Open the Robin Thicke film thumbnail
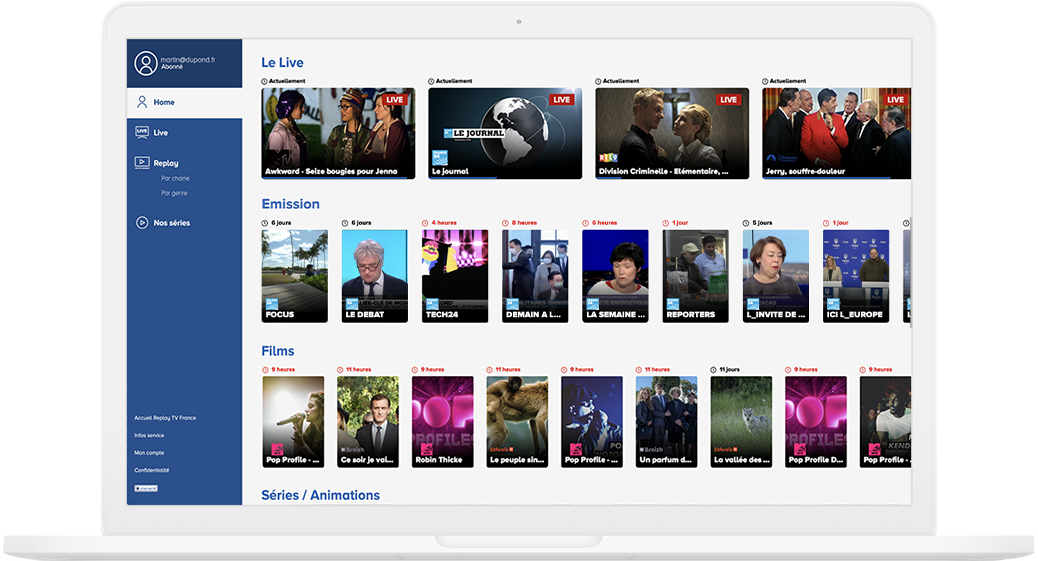The height and width of the screenshot is (561, 1038). tap(442, 422)
